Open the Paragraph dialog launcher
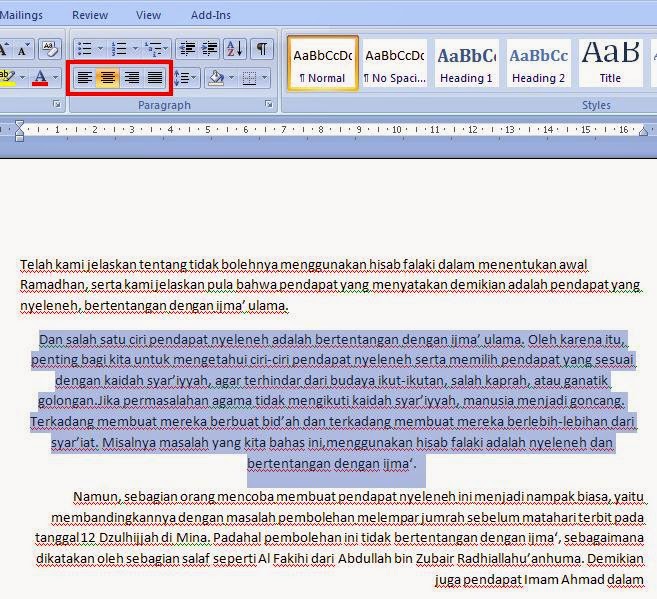Screen dimensions: 657x599 (x=269, y=104)
